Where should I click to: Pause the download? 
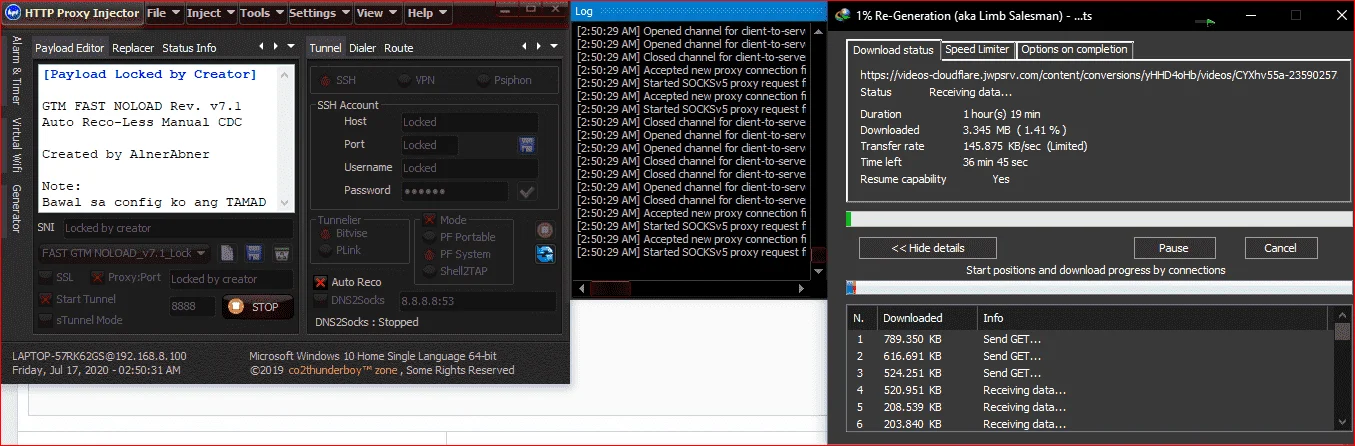point(1174,248)
